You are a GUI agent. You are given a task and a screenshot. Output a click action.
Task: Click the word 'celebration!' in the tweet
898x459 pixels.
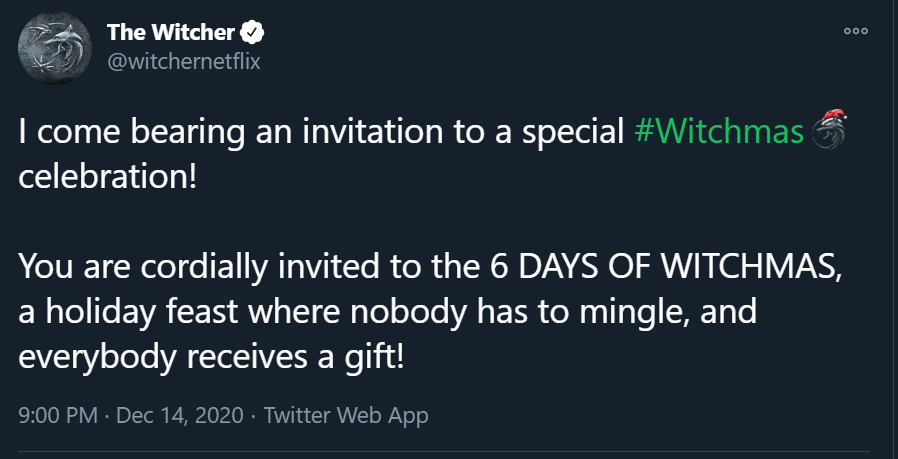(108, 177)
